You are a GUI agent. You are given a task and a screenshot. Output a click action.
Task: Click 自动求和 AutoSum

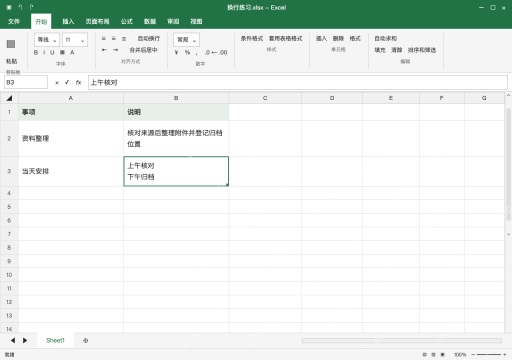386,39
